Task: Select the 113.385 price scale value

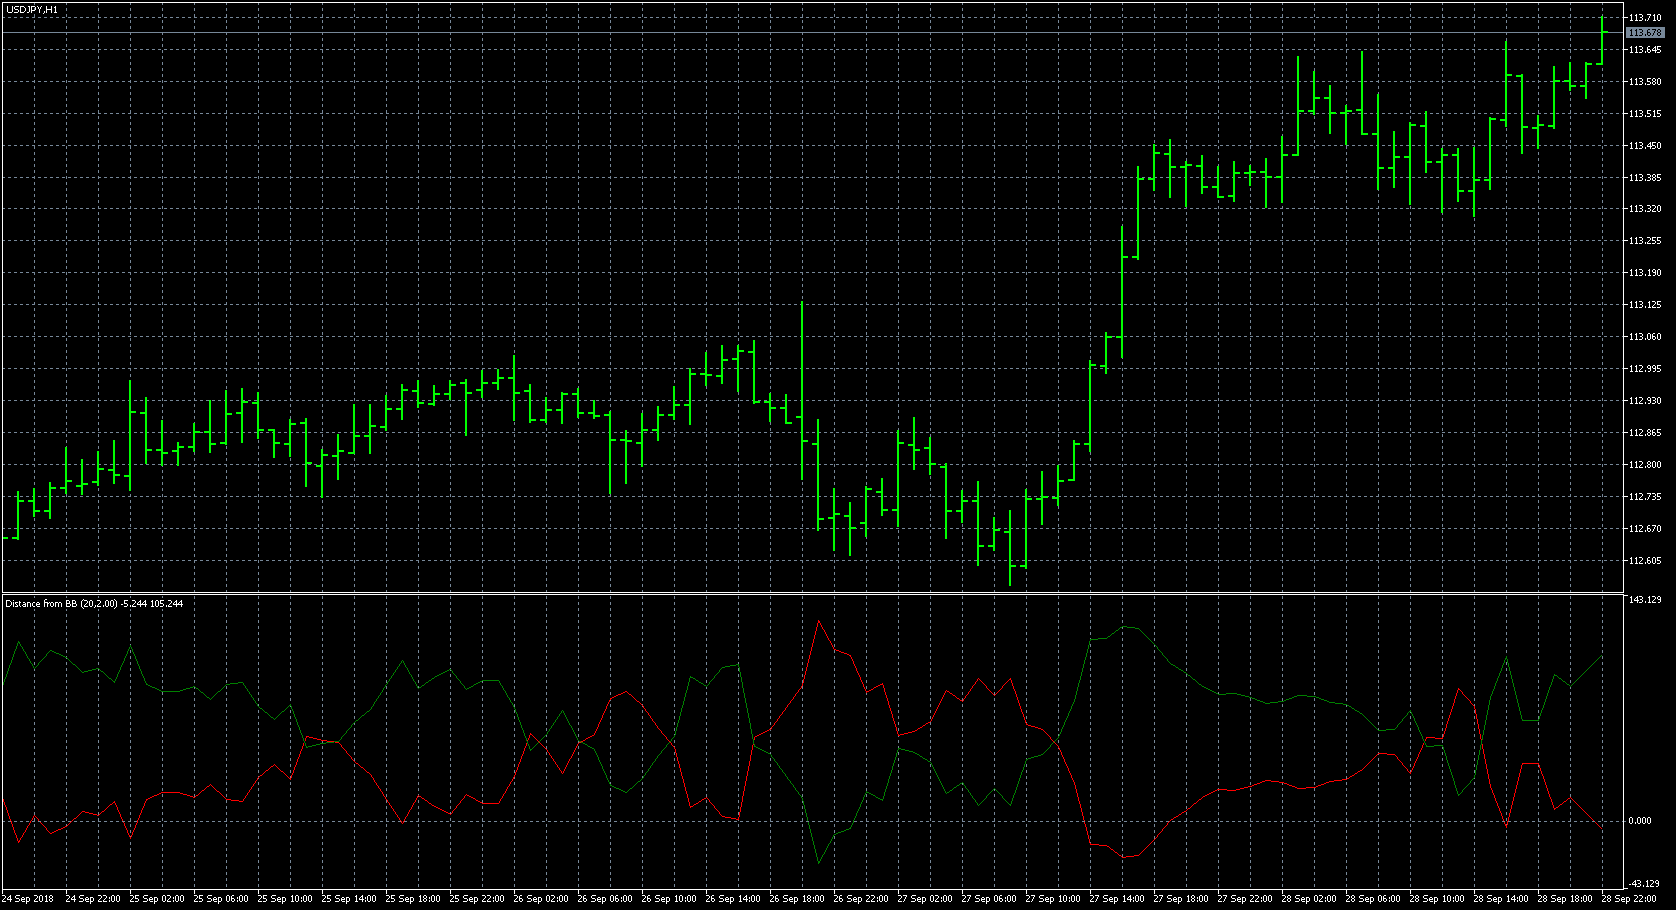Action: pos(1645,177)
